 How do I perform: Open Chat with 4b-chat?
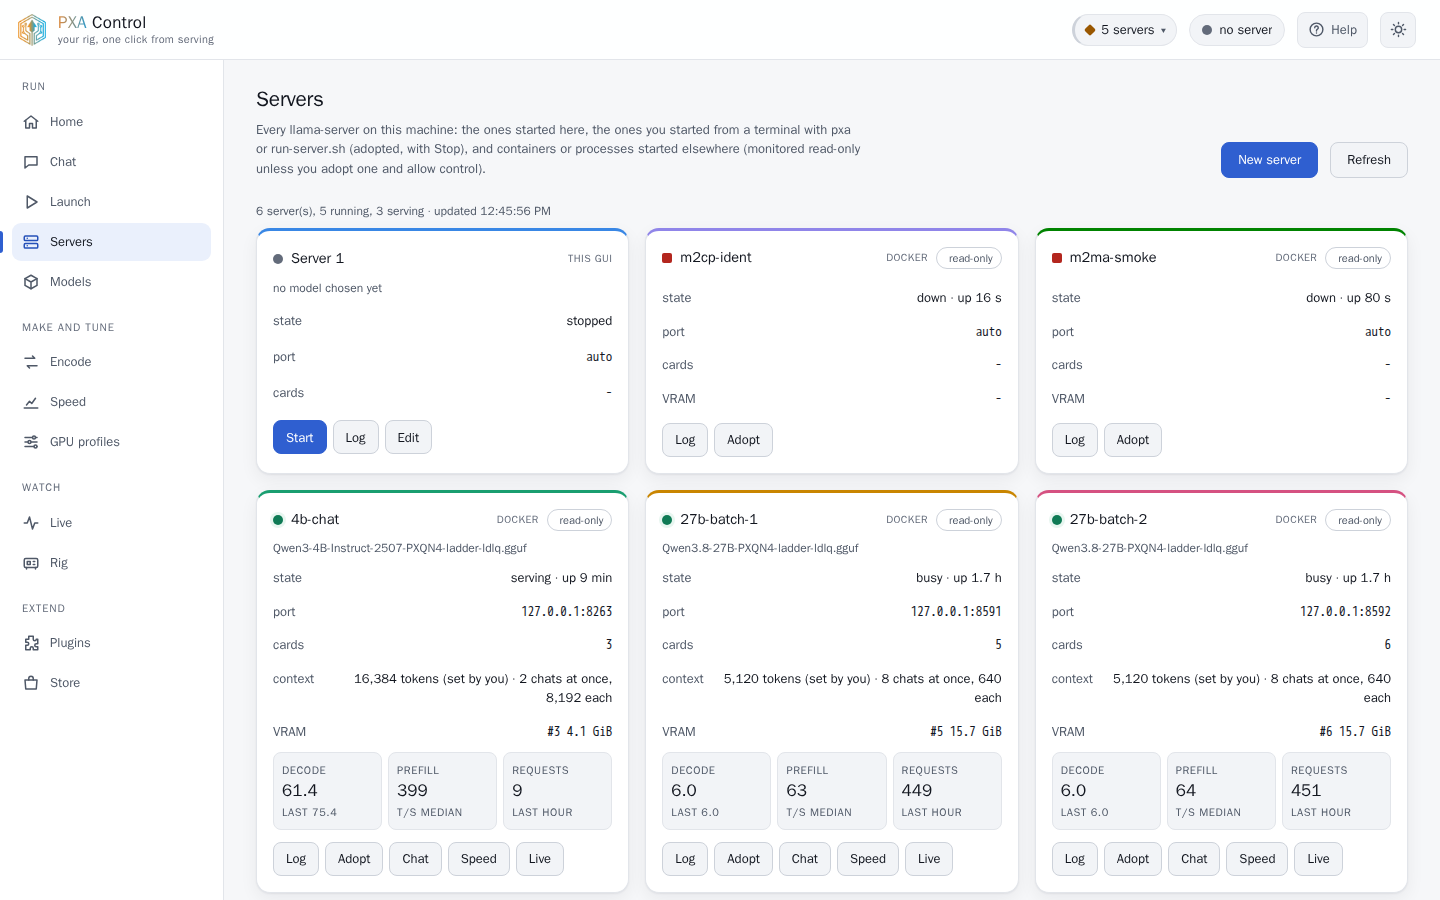pyautogui.click(x=416, y=859)
